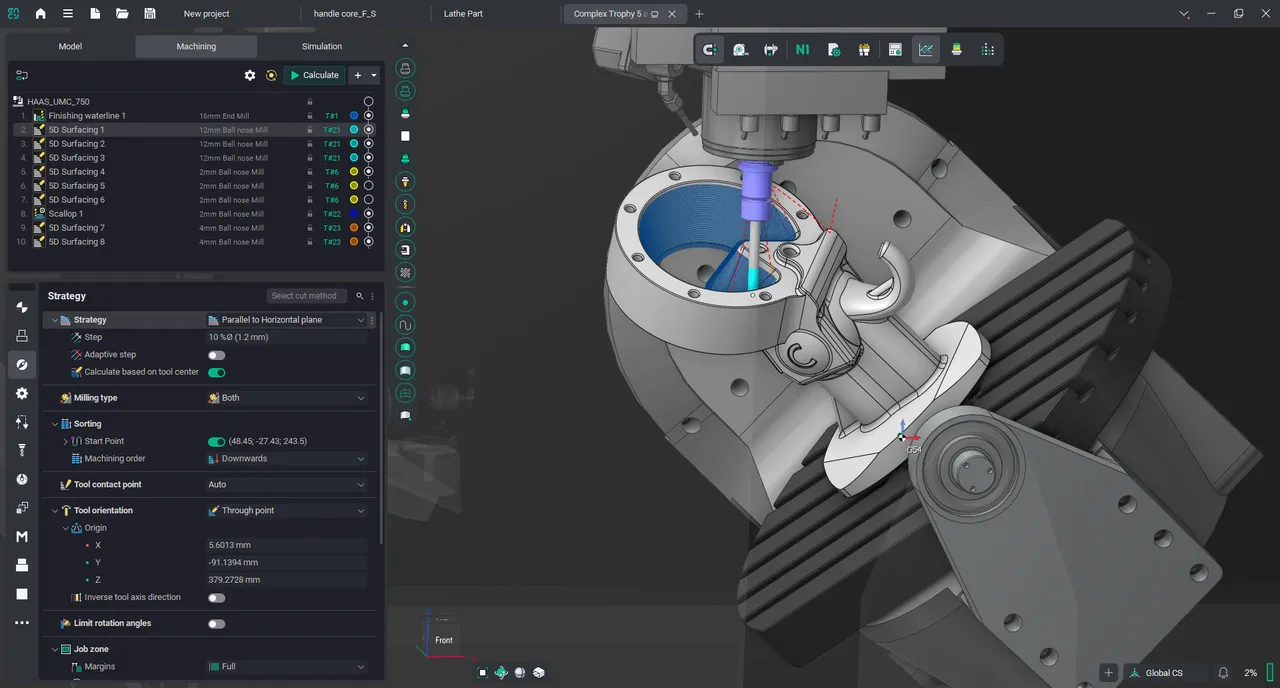The width and height of the screenshot is (1280, 688).
Task: Click the sine wave icon in vertical toolbar
Action: click(405, 325)
